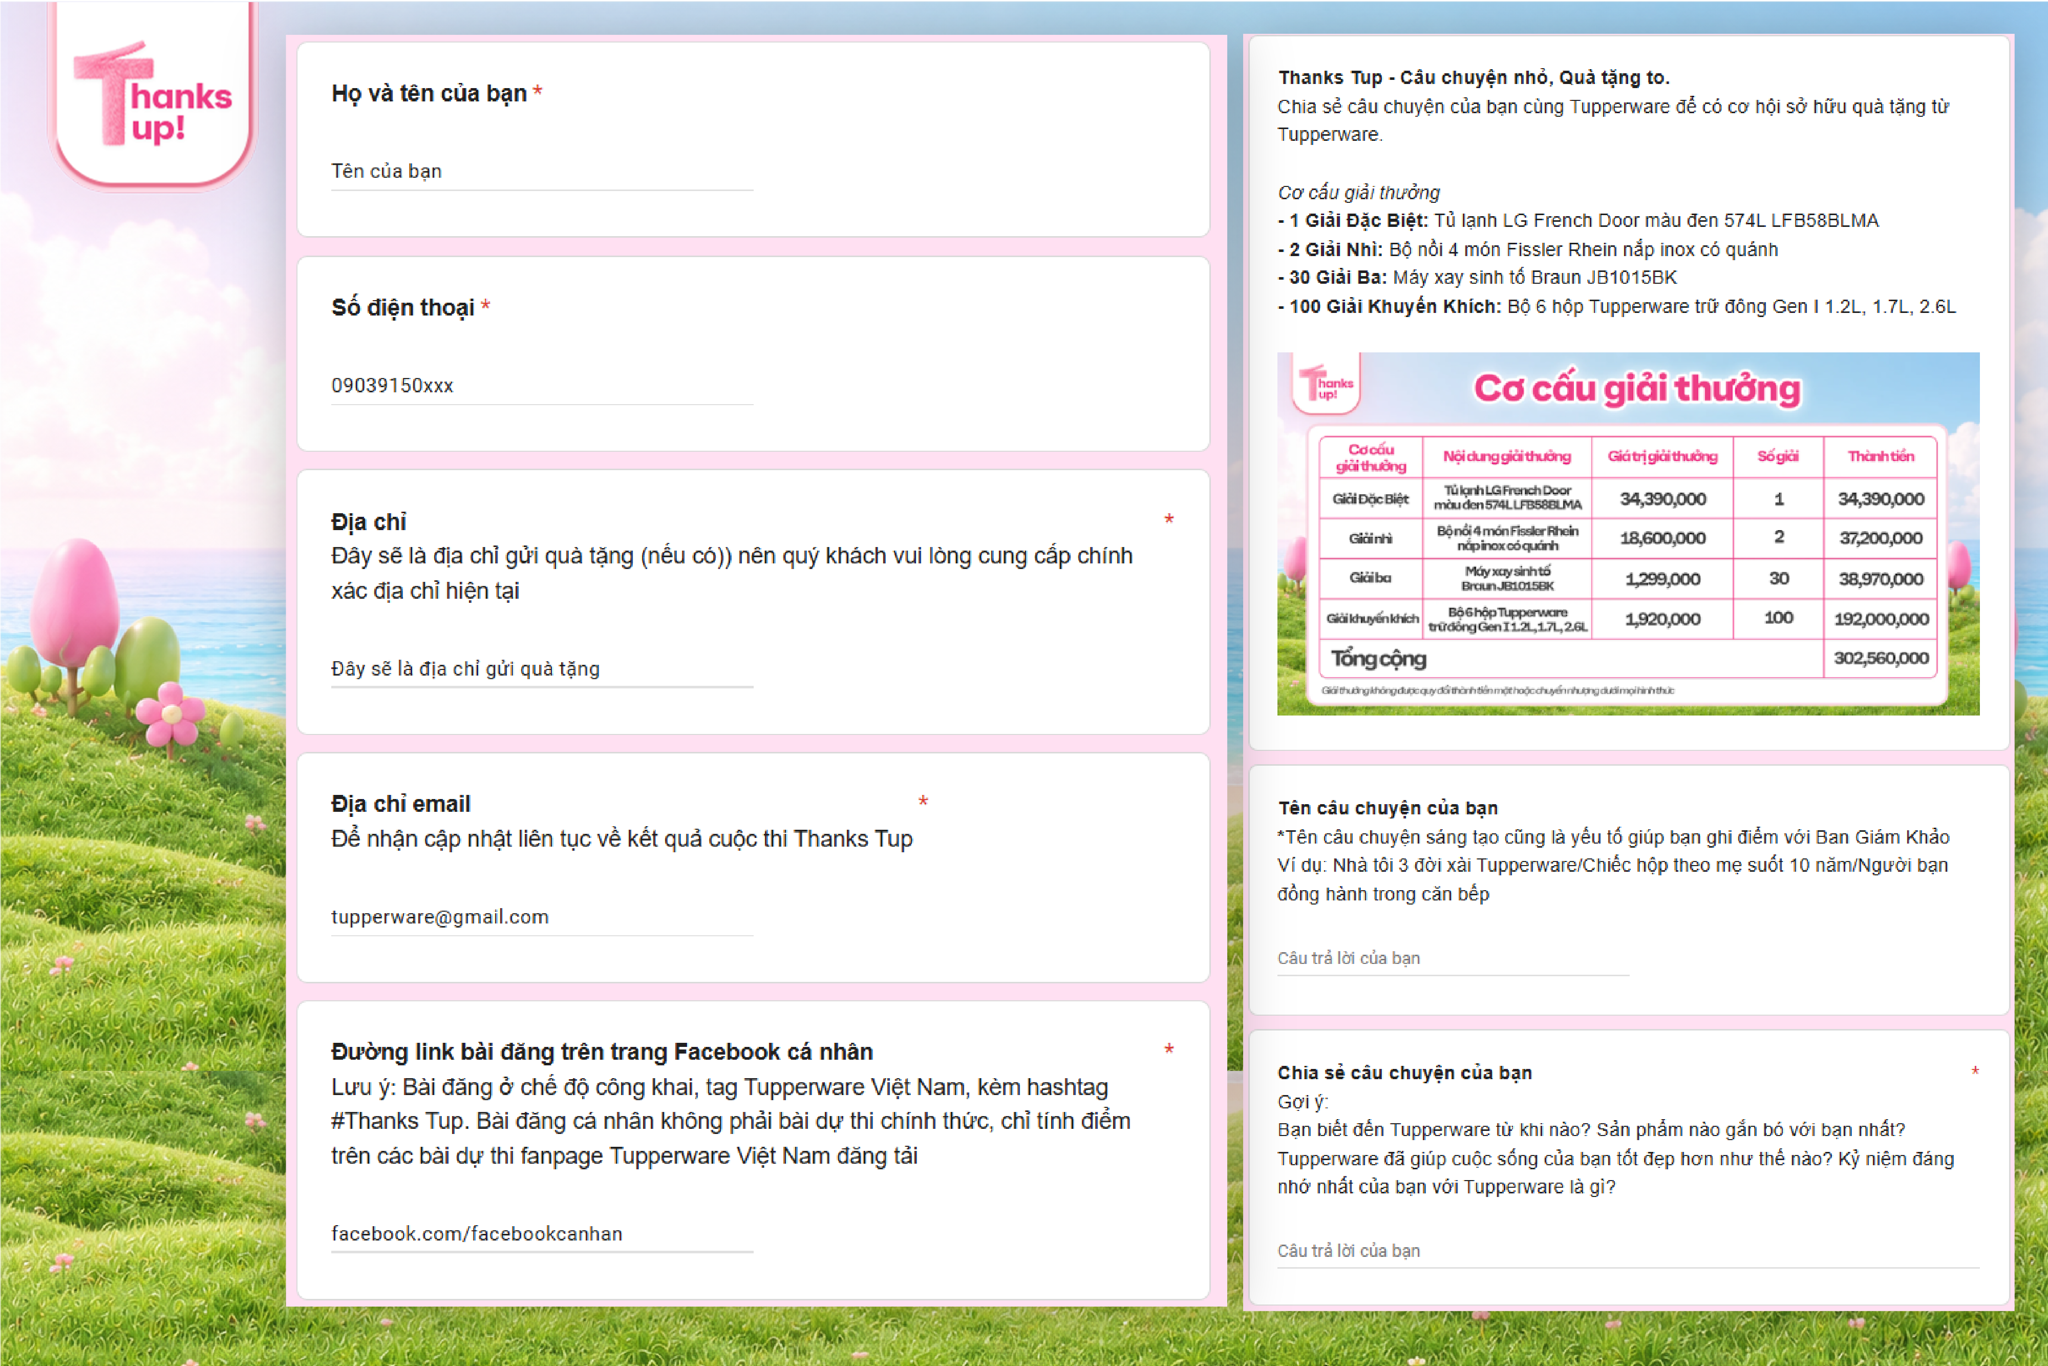Viewport: 2048px width, 1366px height.
Task: Focus the 'Tên của bạn' name input
Action: 542,171
